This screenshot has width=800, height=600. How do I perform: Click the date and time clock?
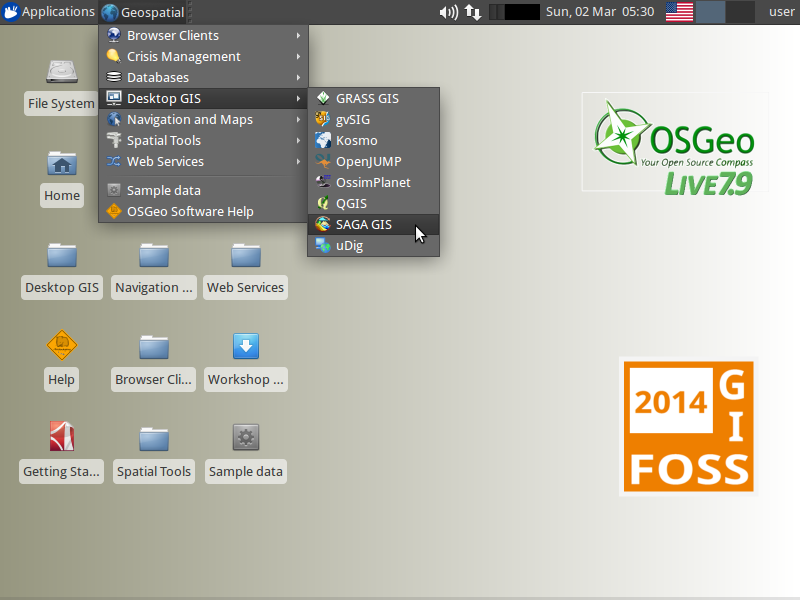[x=600, y=12]
